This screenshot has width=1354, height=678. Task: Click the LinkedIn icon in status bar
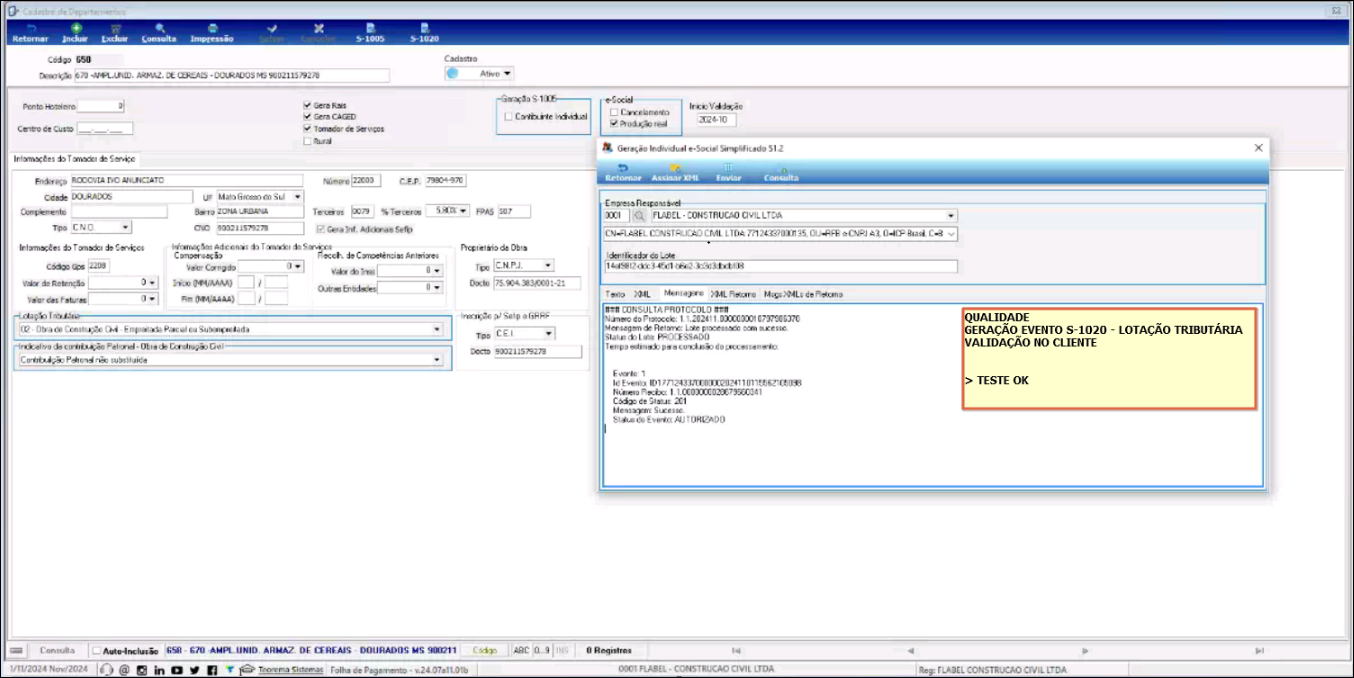pos(159,670)
